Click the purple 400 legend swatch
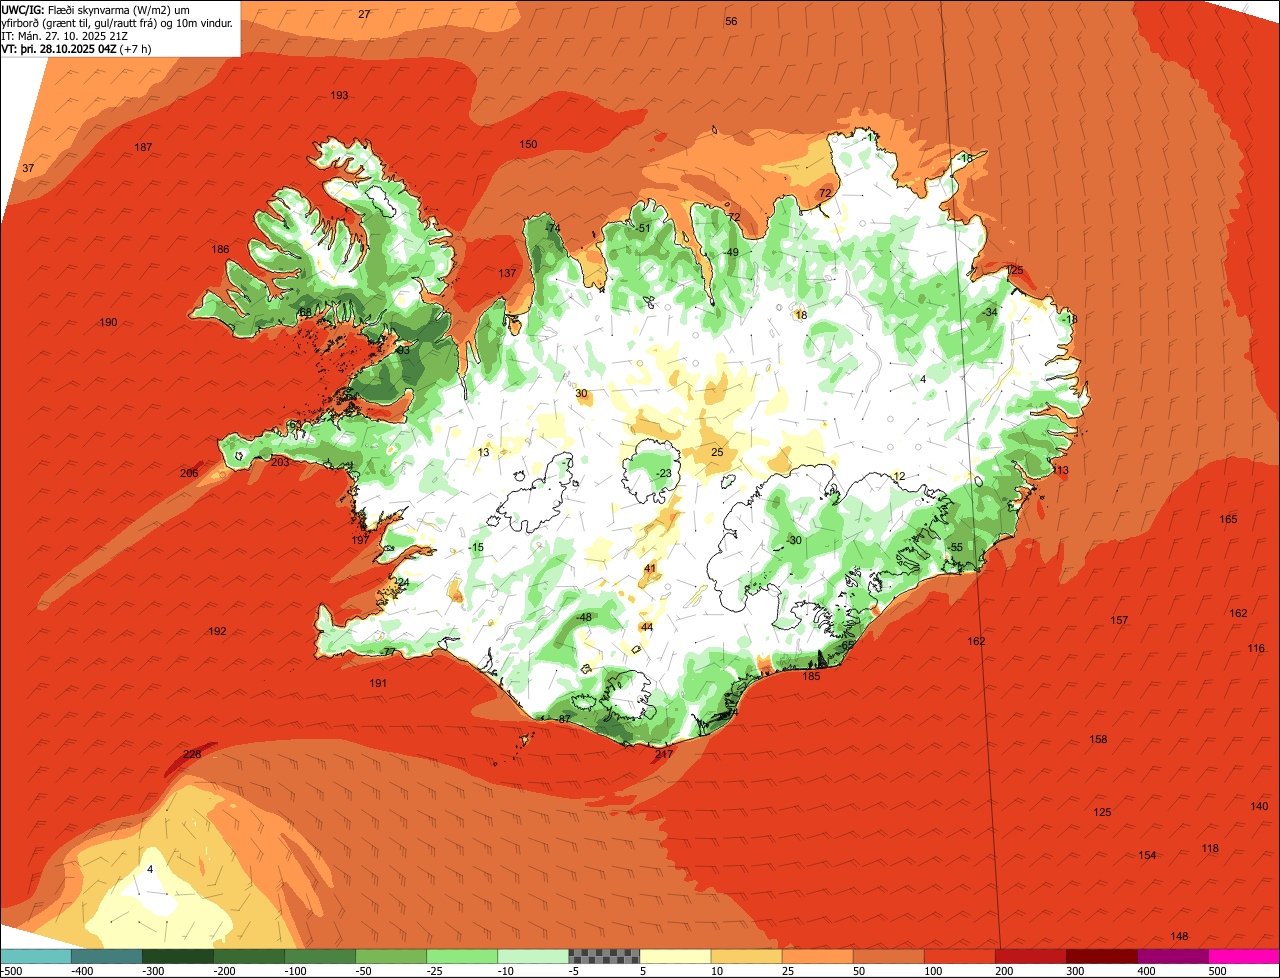Screen dimensions: 1280x978 (1172, 956)
